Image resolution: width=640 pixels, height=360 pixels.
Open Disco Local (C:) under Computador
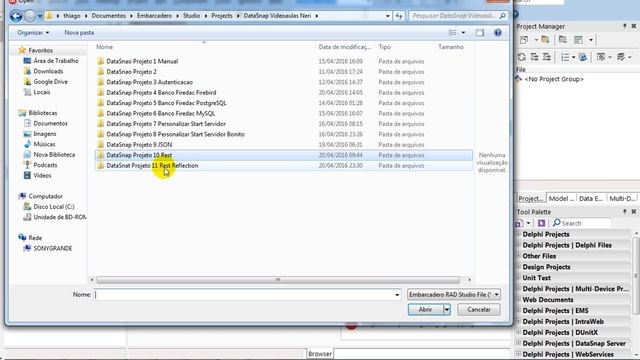click(x=53, y=207)
